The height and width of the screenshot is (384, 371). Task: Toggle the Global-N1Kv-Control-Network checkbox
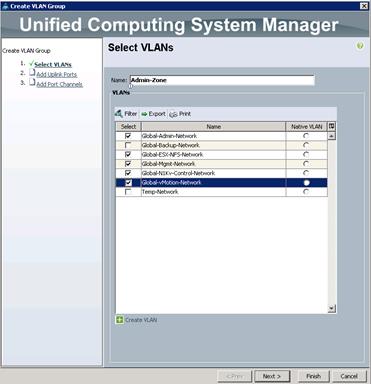click(128, 173)
